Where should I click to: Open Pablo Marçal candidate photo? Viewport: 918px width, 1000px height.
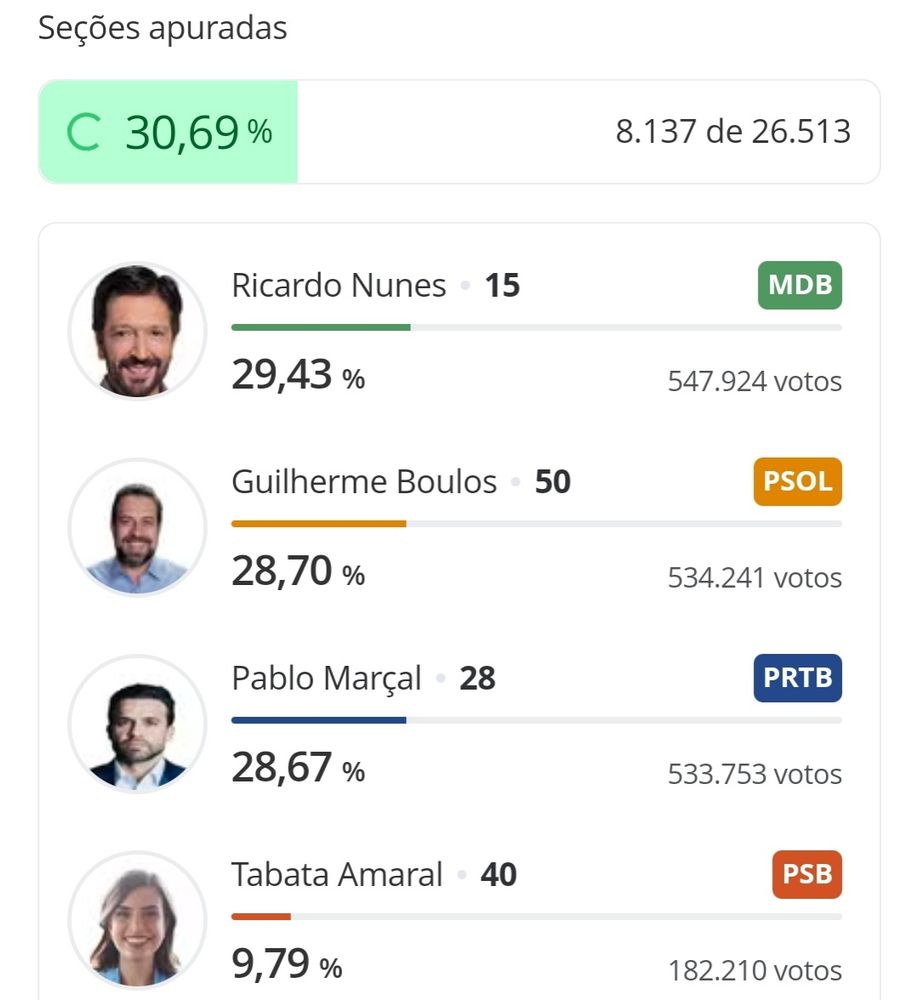pos(137,723)
